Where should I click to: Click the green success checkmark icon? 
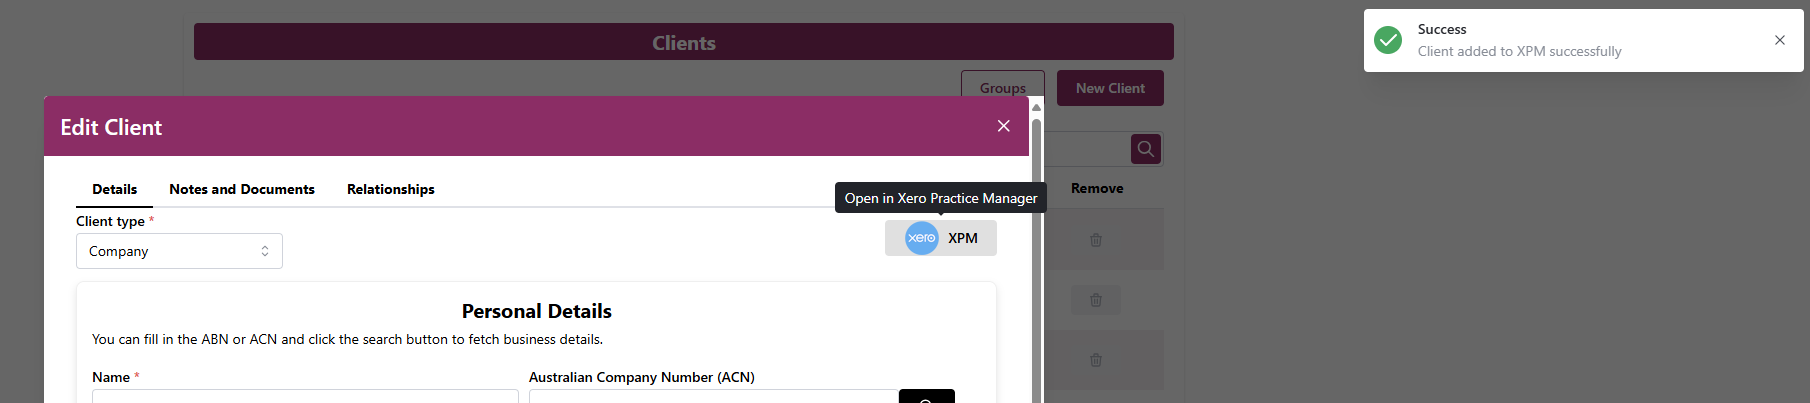click(1388, 40)
